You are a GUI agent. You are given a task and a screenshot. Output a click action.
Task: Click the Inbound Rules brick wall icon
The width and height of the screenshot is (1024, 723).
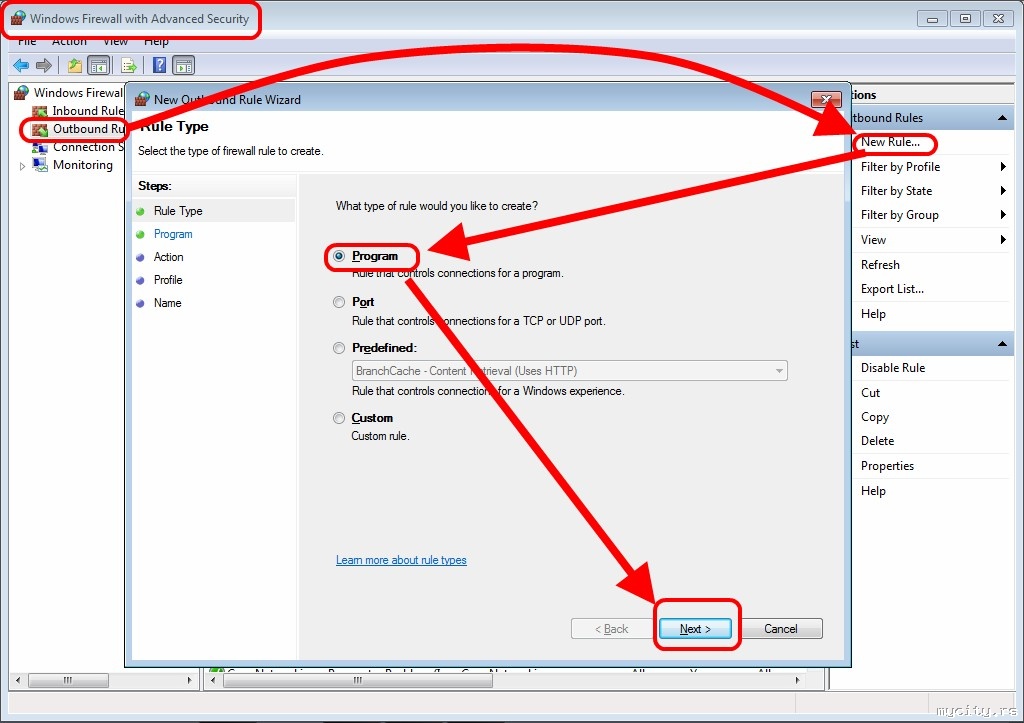[x=40, y=111]
